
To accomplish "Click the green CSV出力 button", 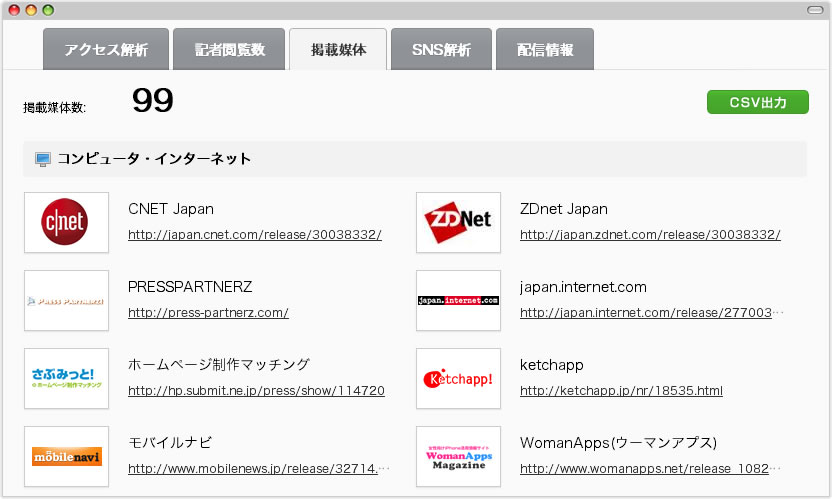I will (x=757, y=102).
